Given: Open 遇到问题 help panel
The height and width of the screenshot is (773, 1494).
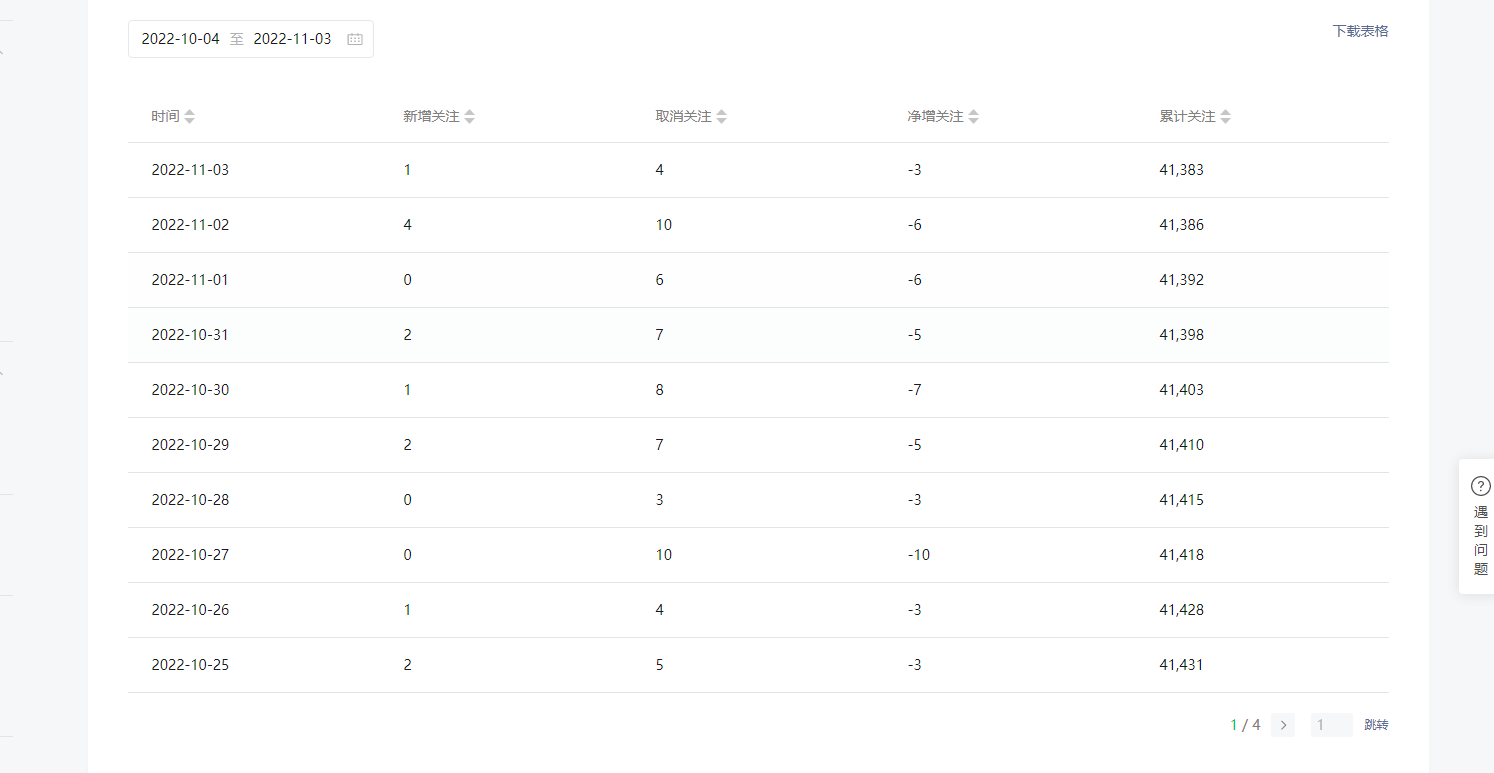Looking at the screenshot, I should (1480, 526).
